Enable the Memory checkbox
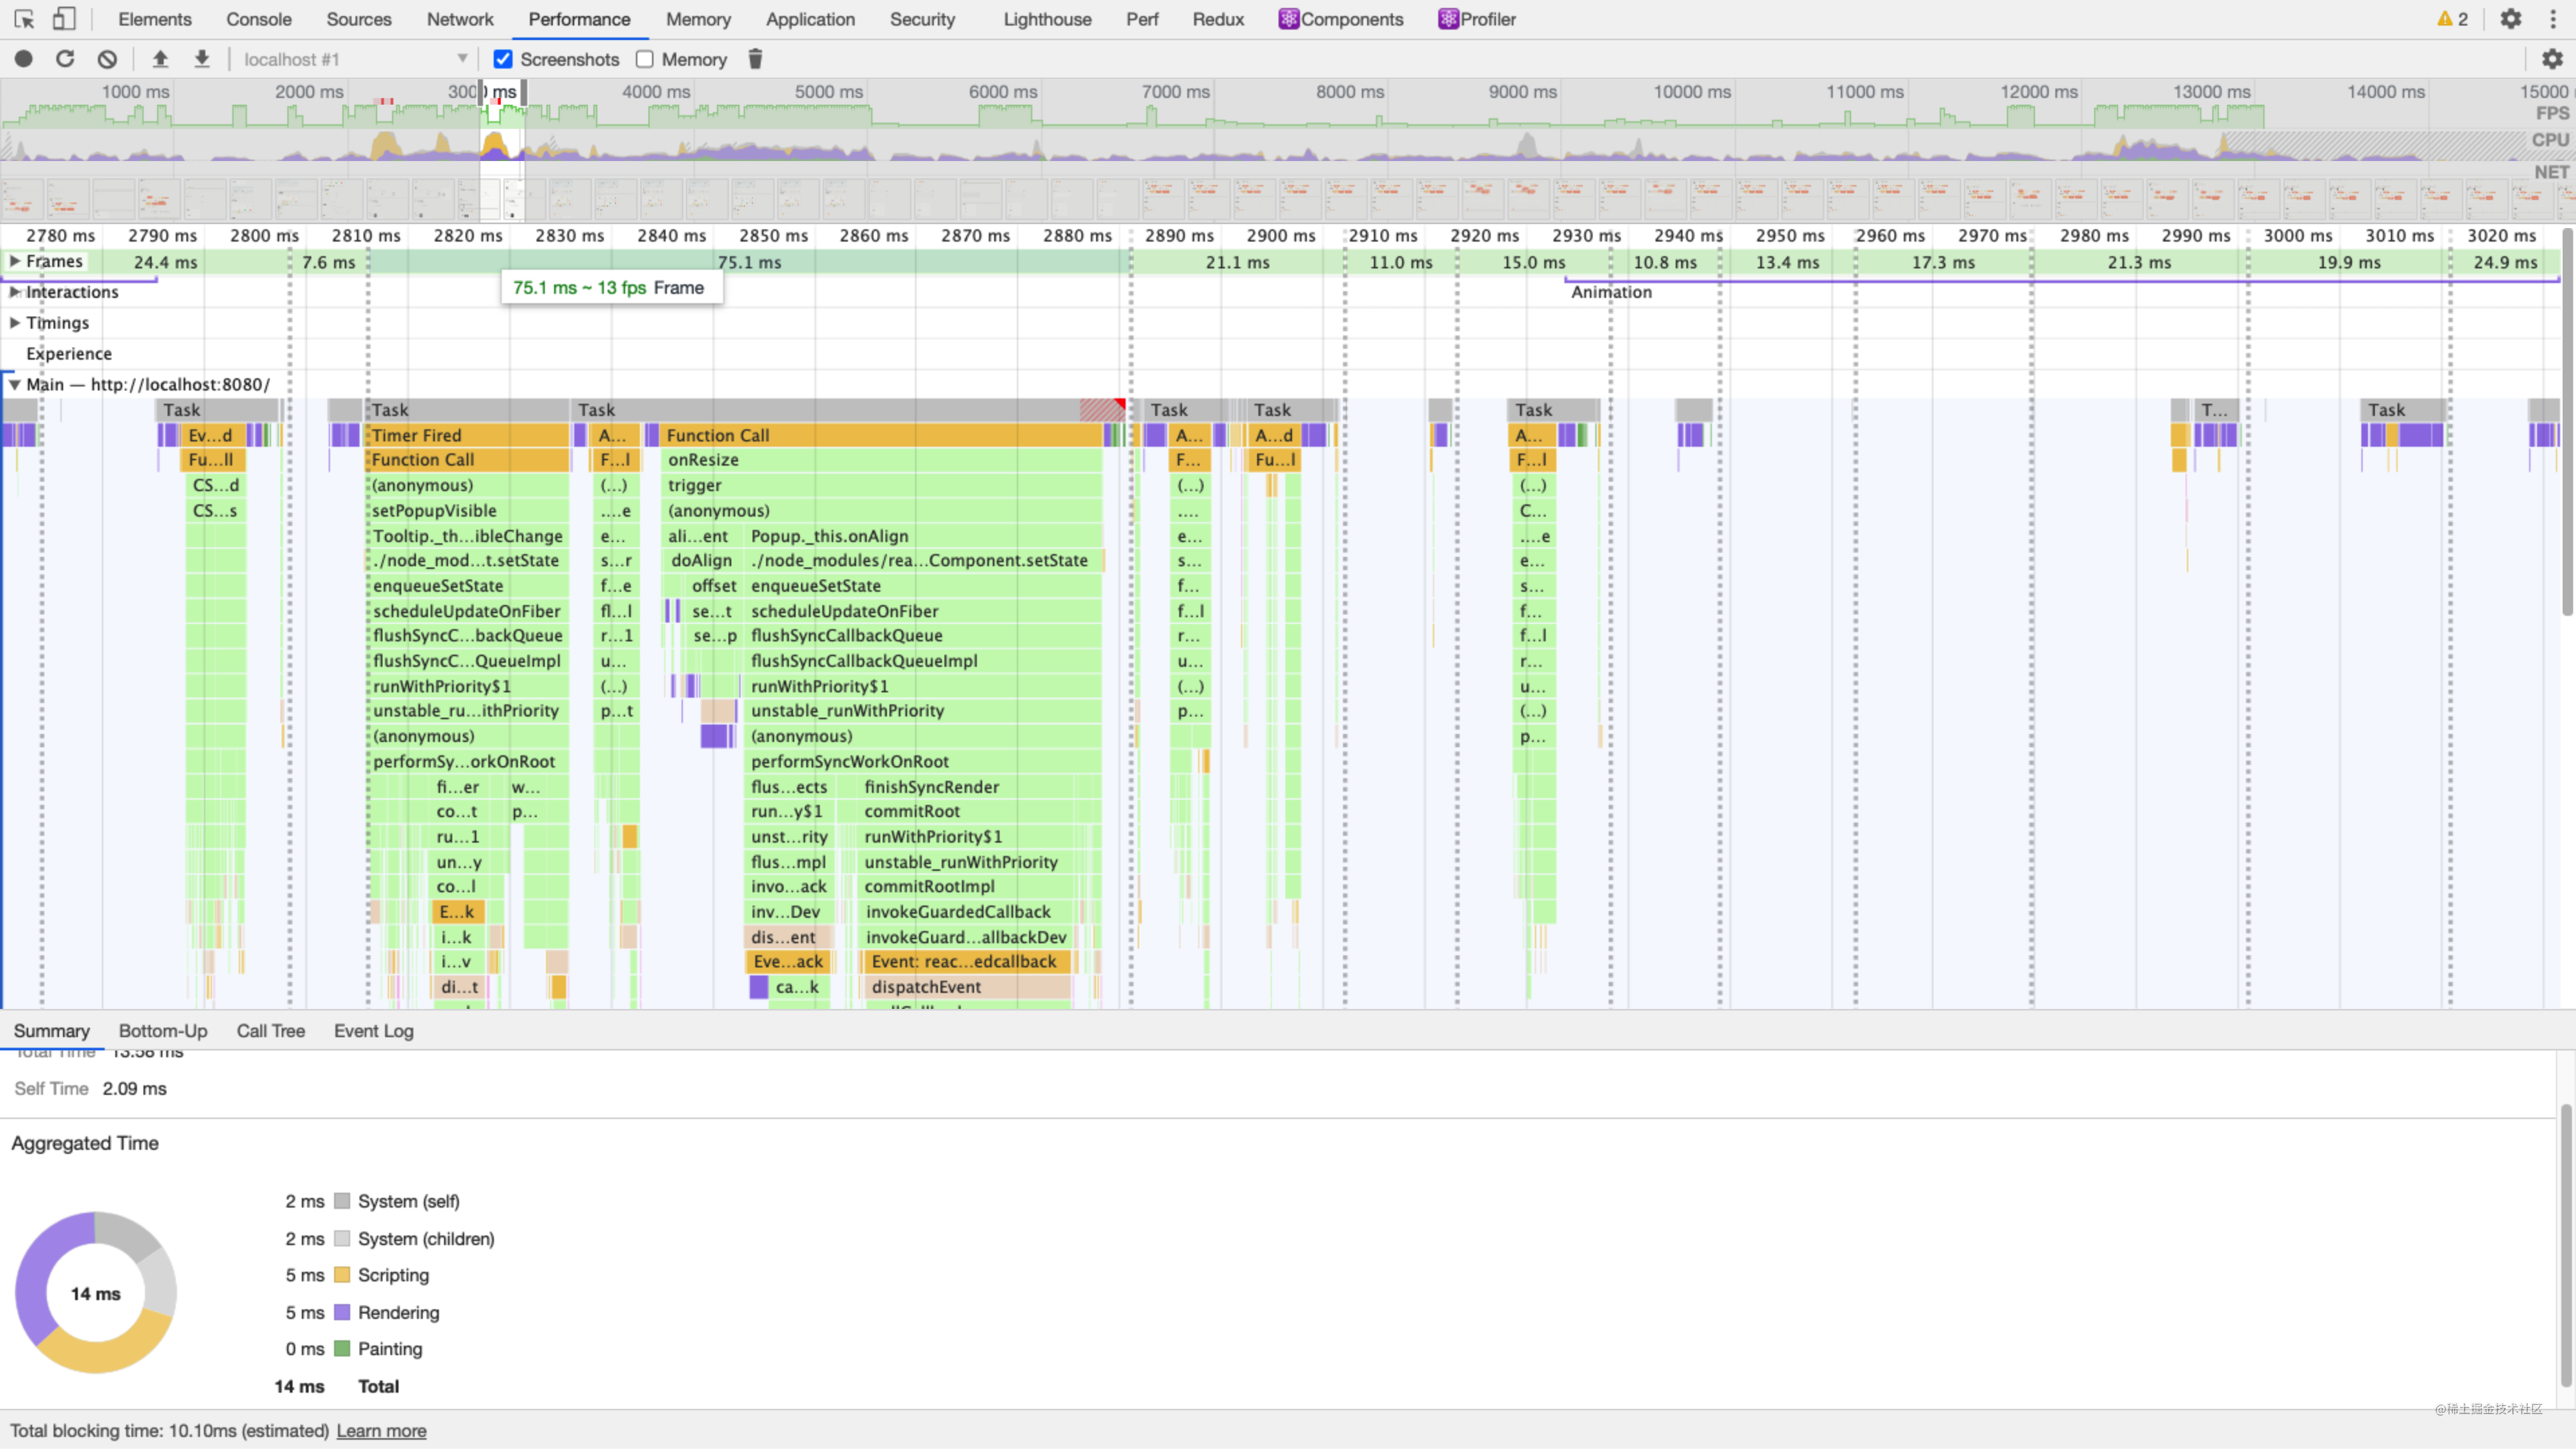 point(645,59)
